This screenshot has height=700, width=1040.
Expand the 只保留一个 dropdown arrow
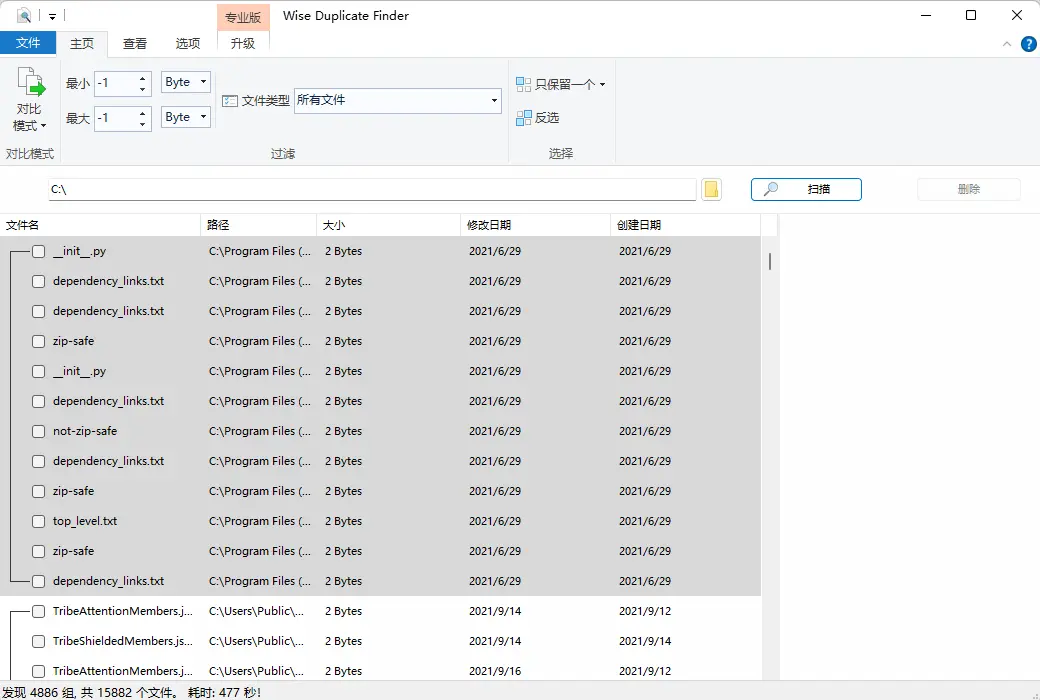coord(602,84)
